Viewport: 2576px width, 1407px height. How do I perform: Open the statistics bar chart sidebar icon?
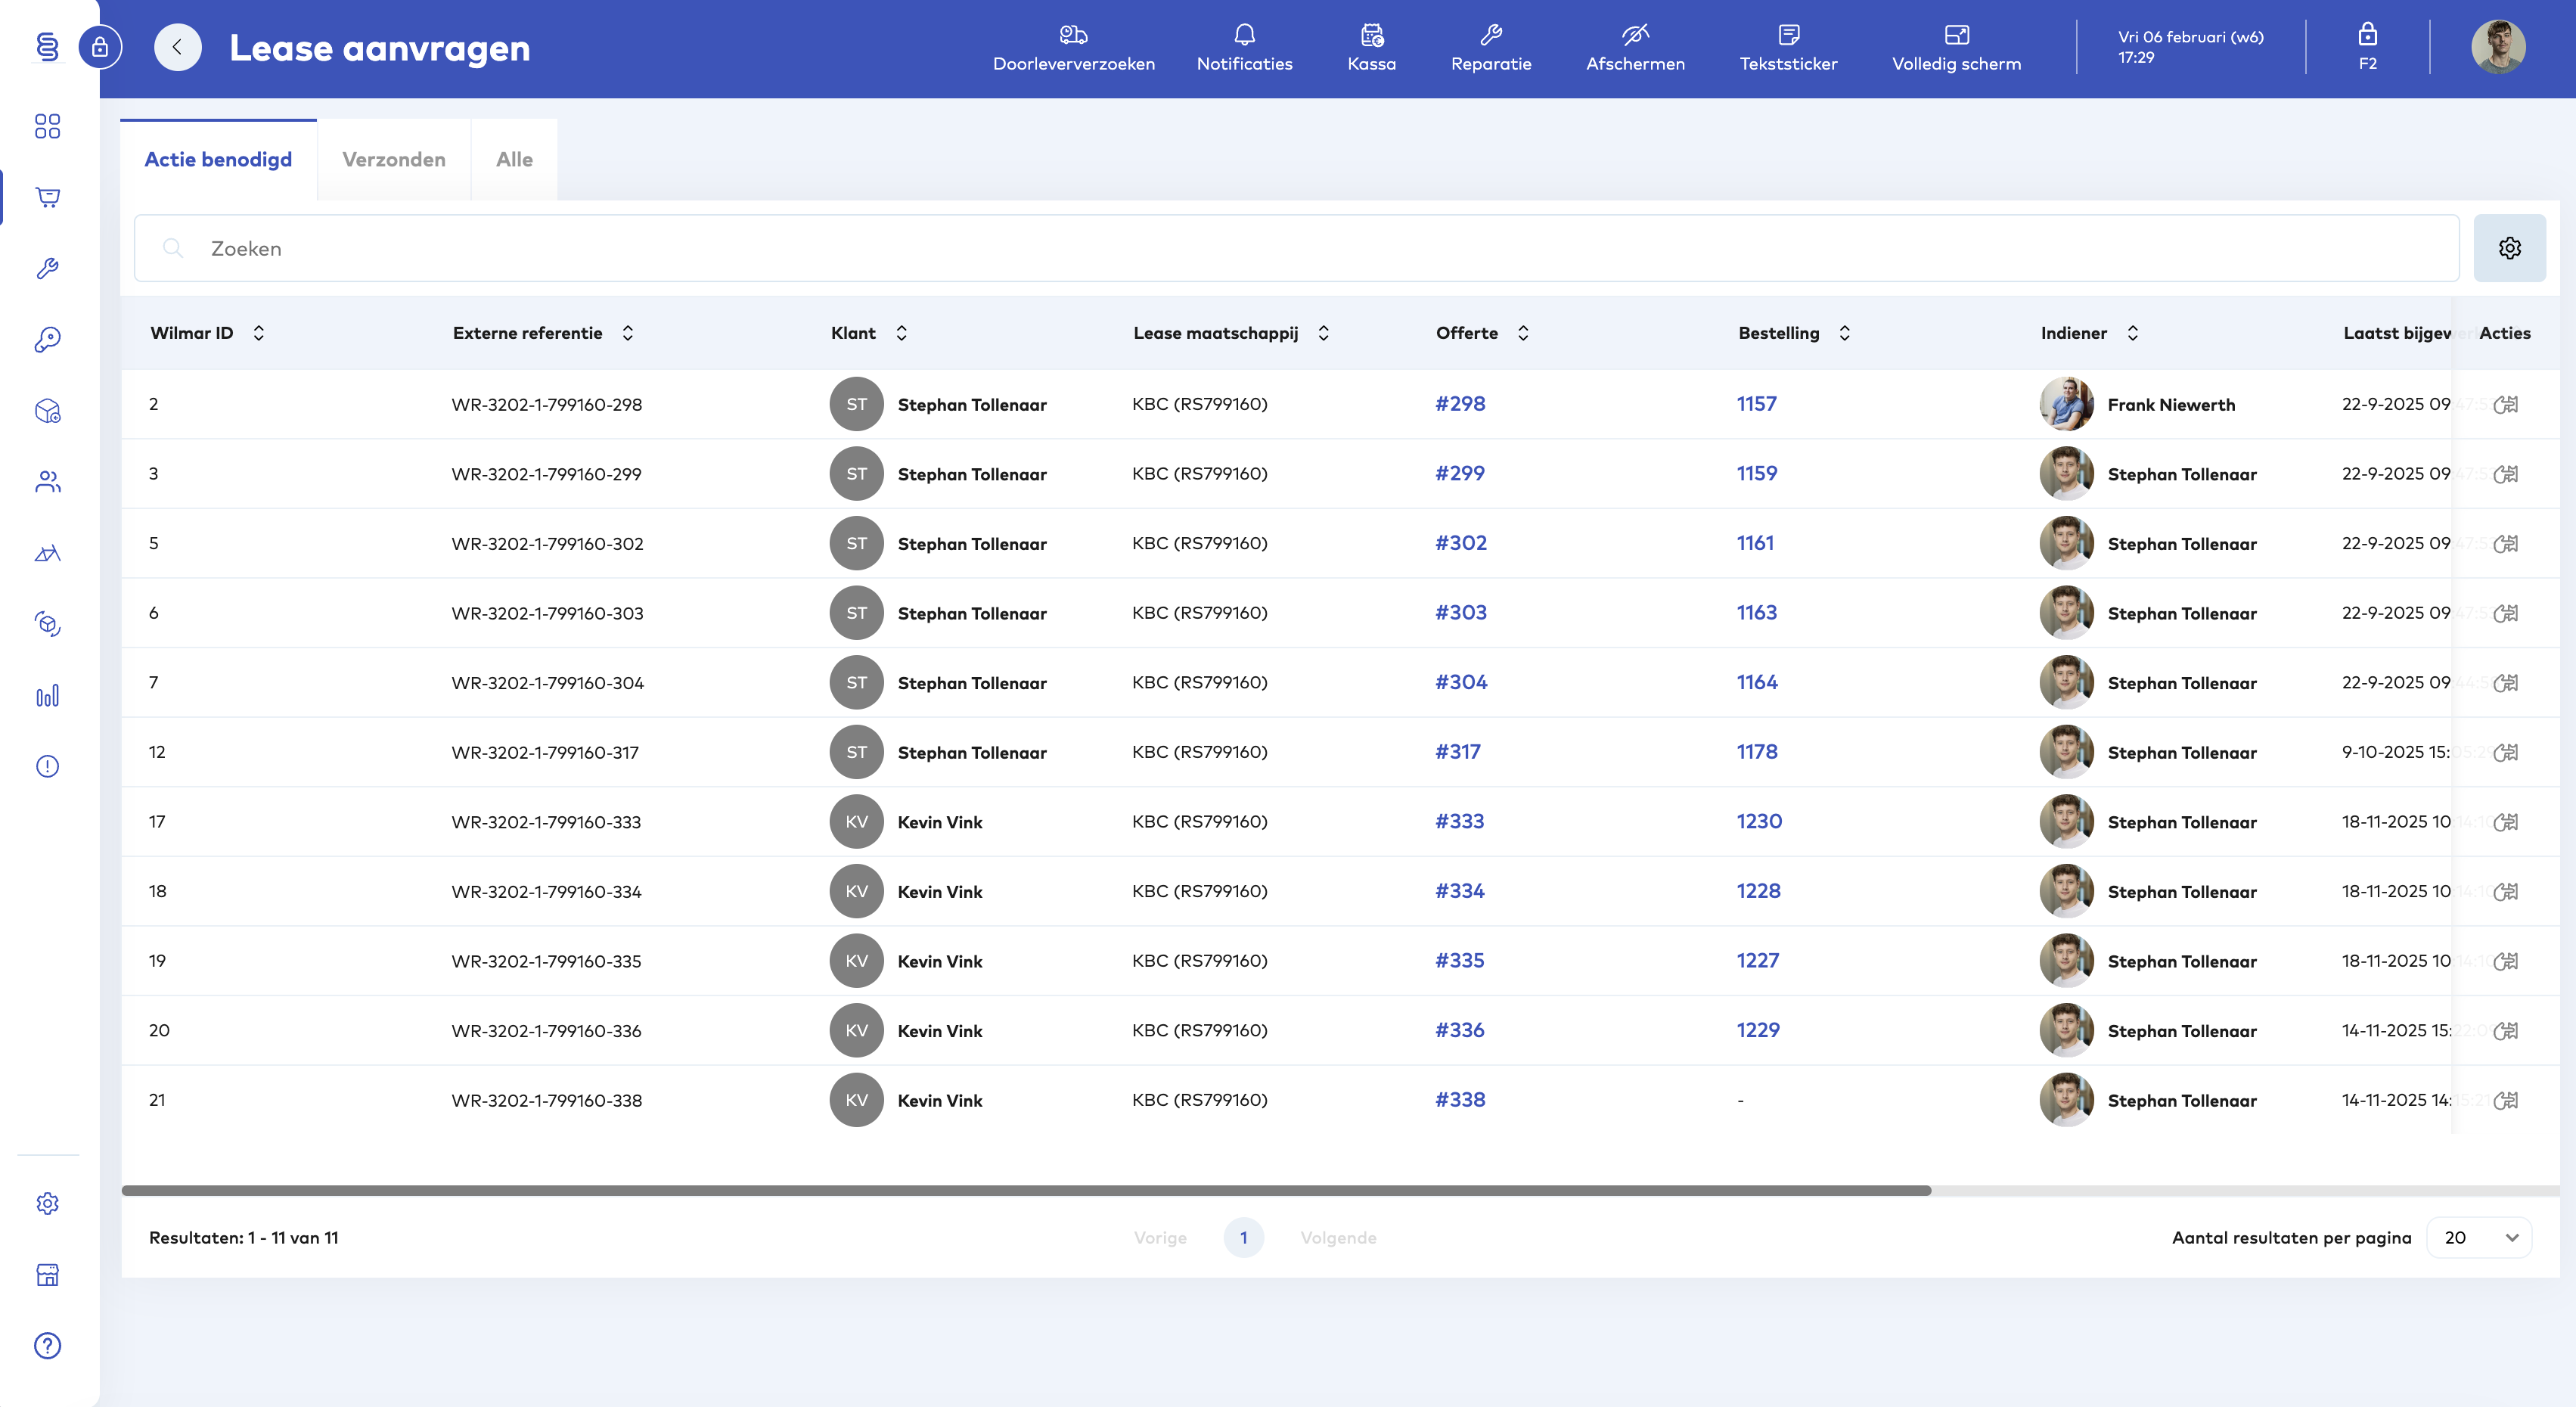pos(48,695)
